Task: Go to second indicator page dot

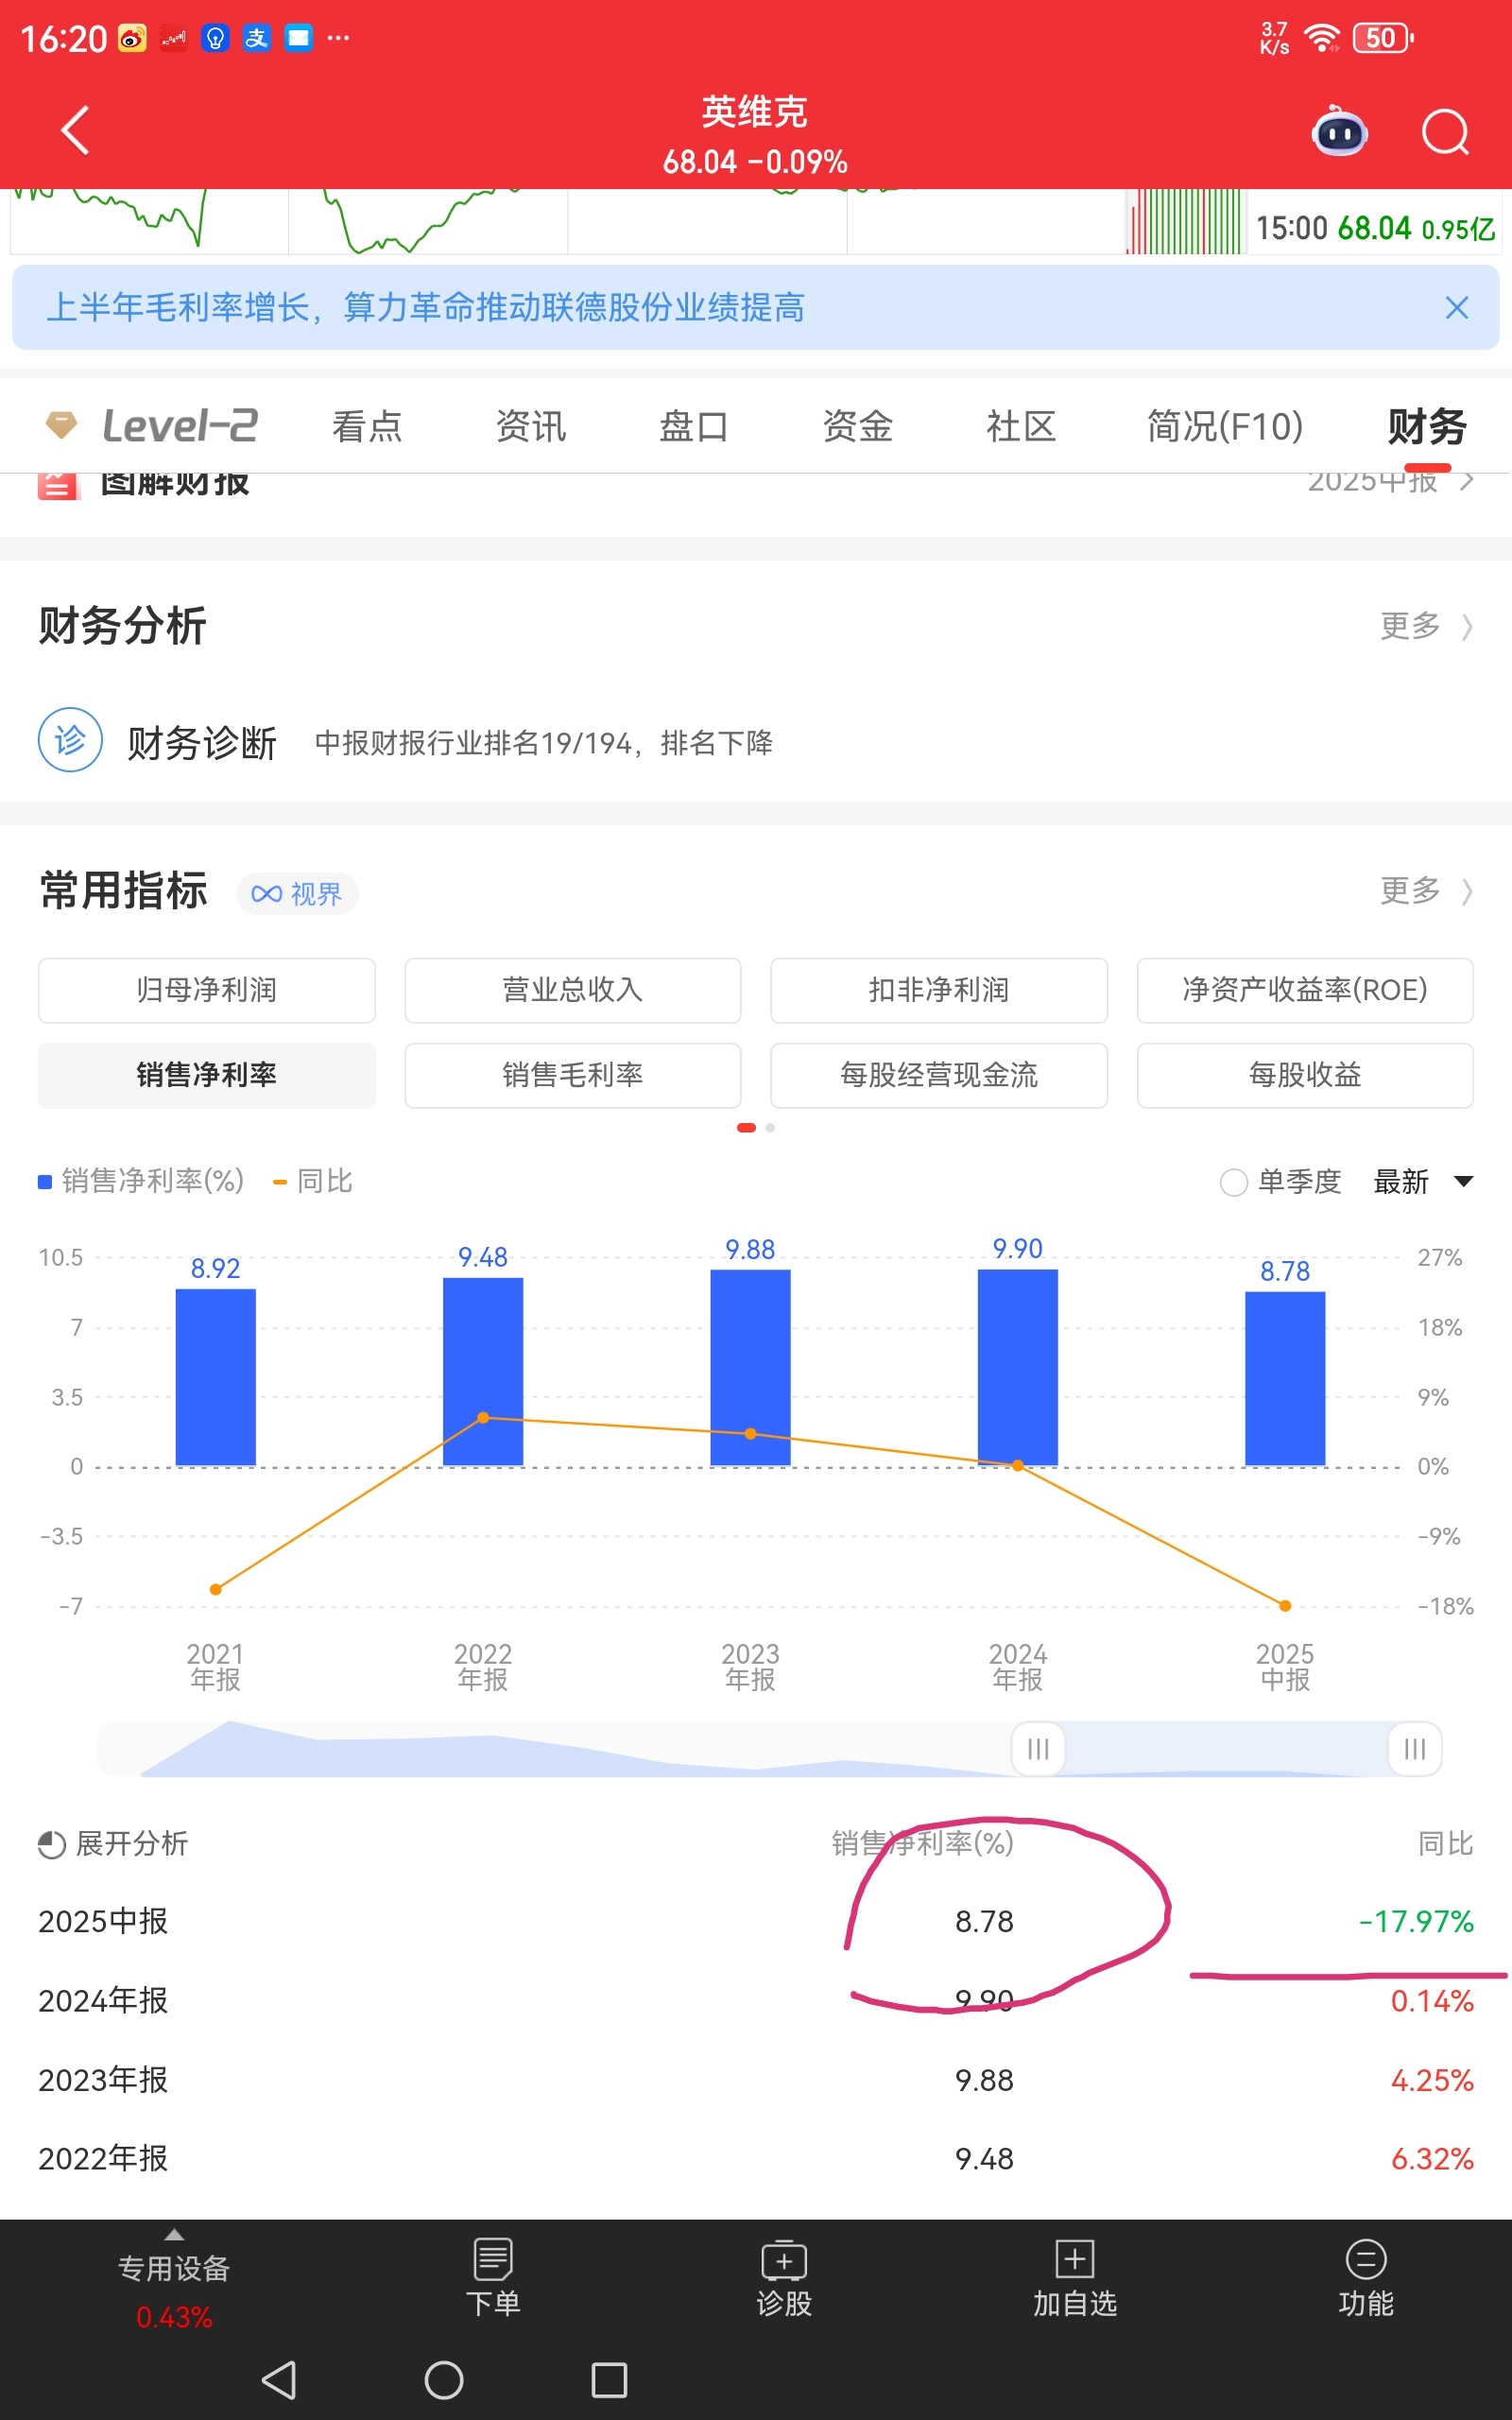Action: click(x=770, y=1128)
